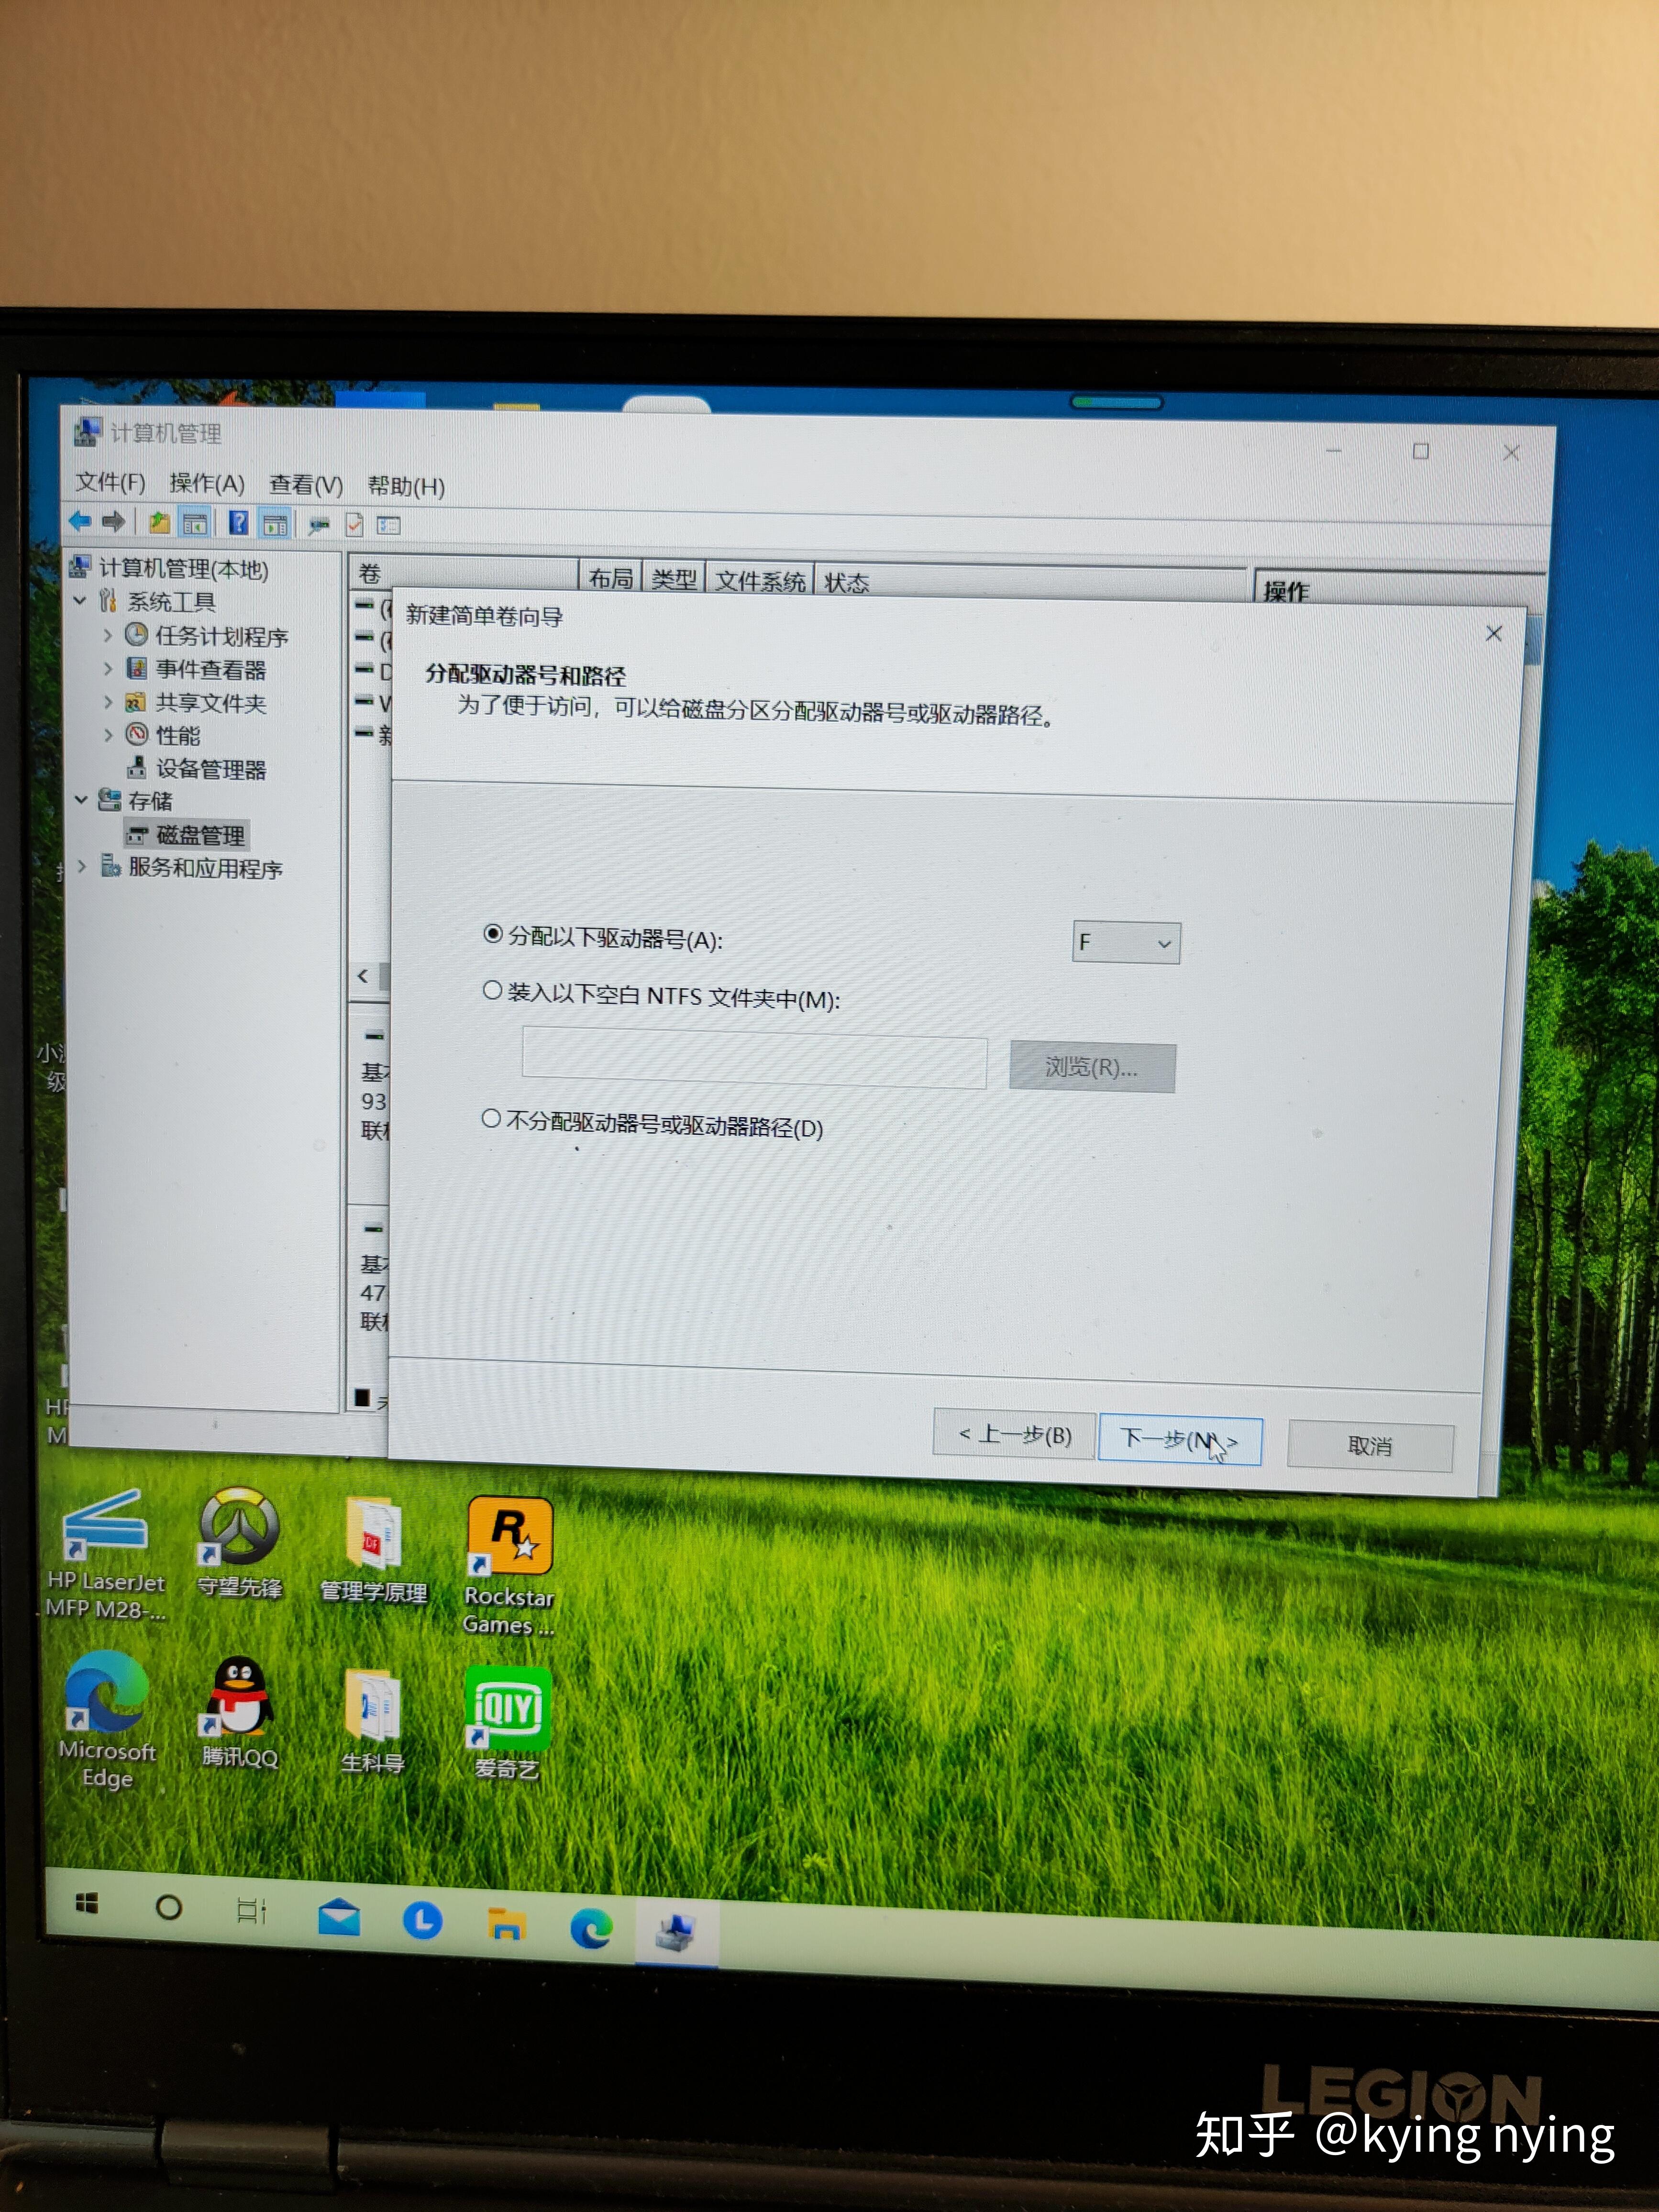Click the 类型 column header
Screen dimensions: 1659x2212
(x=674, y=579)
